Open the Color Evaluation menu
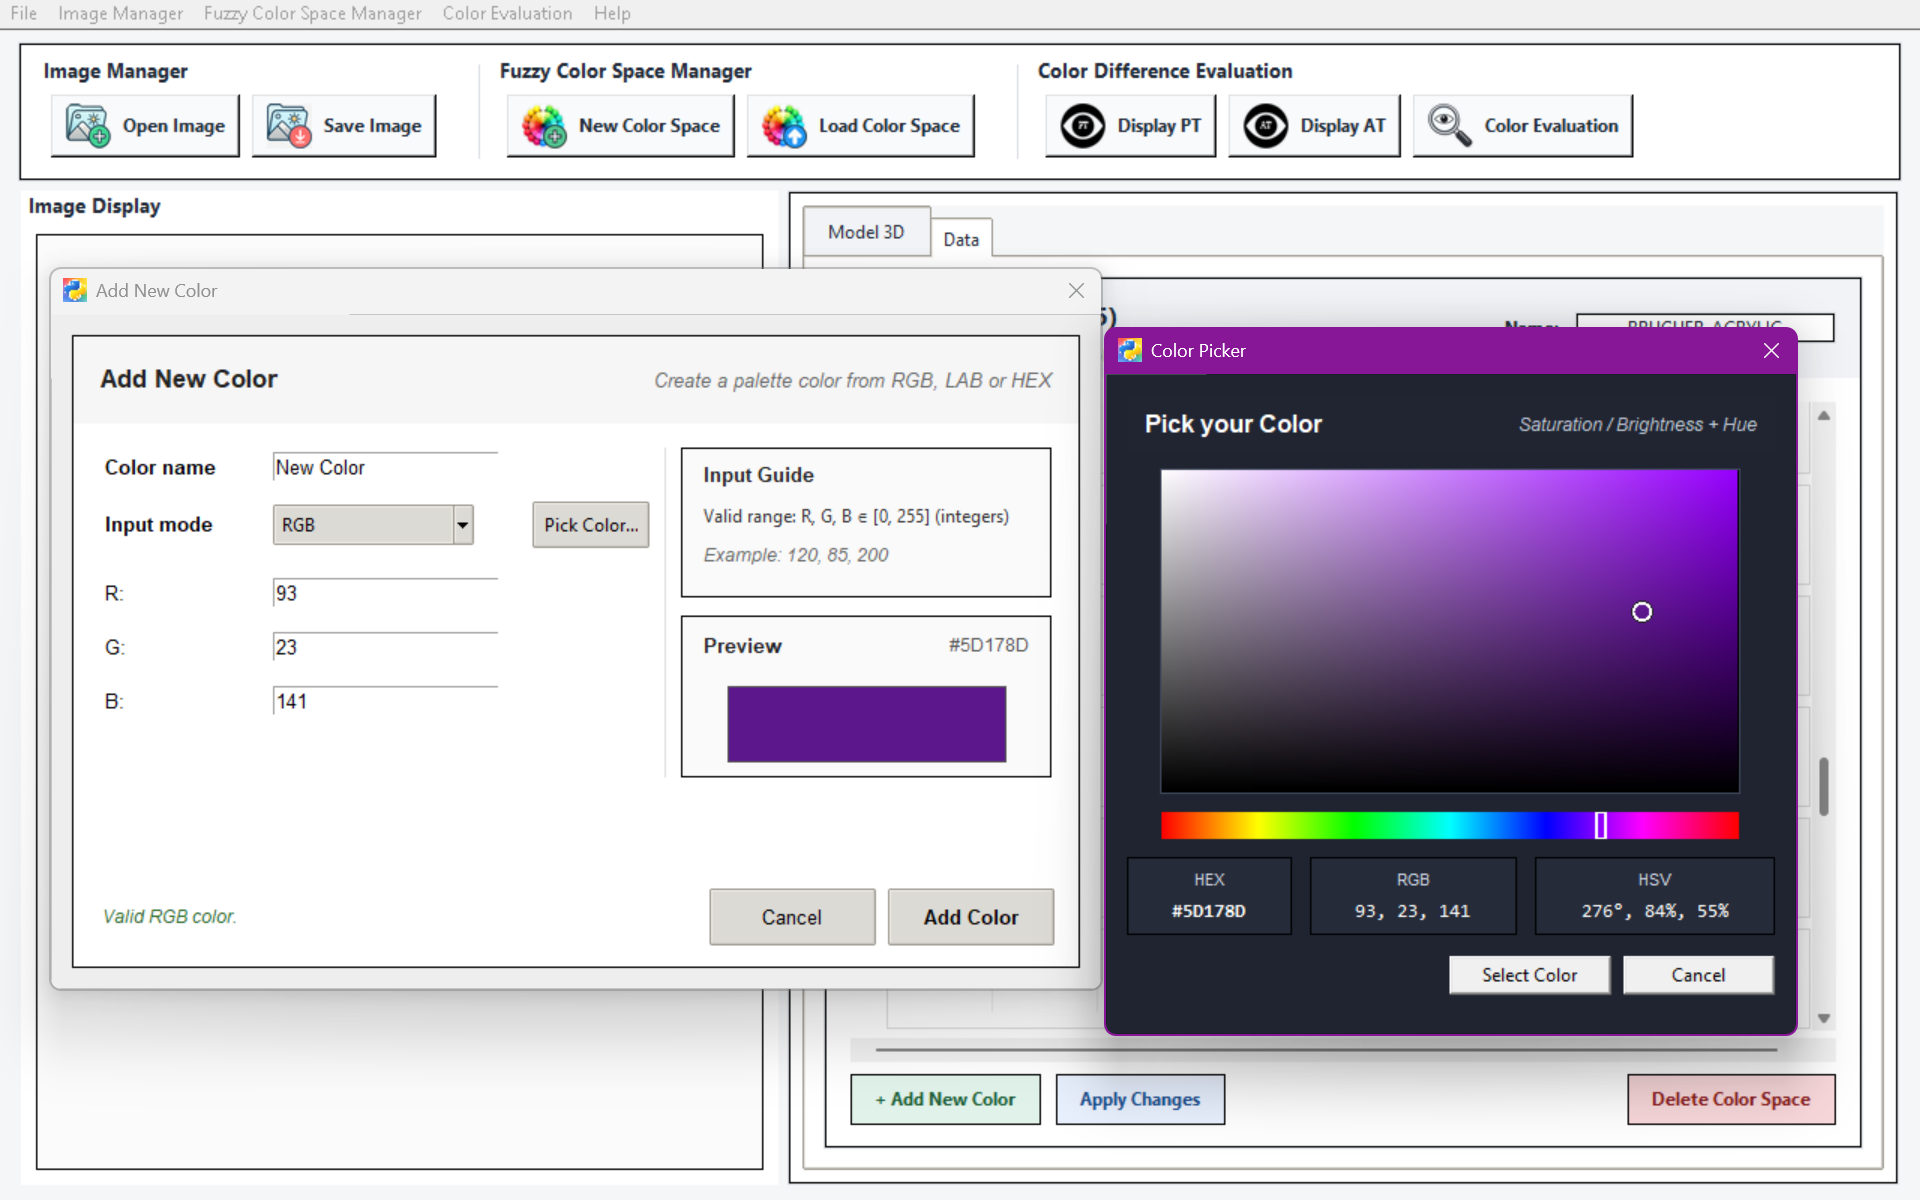Viewport: 1920px width, 1200px height. (507, 13)
